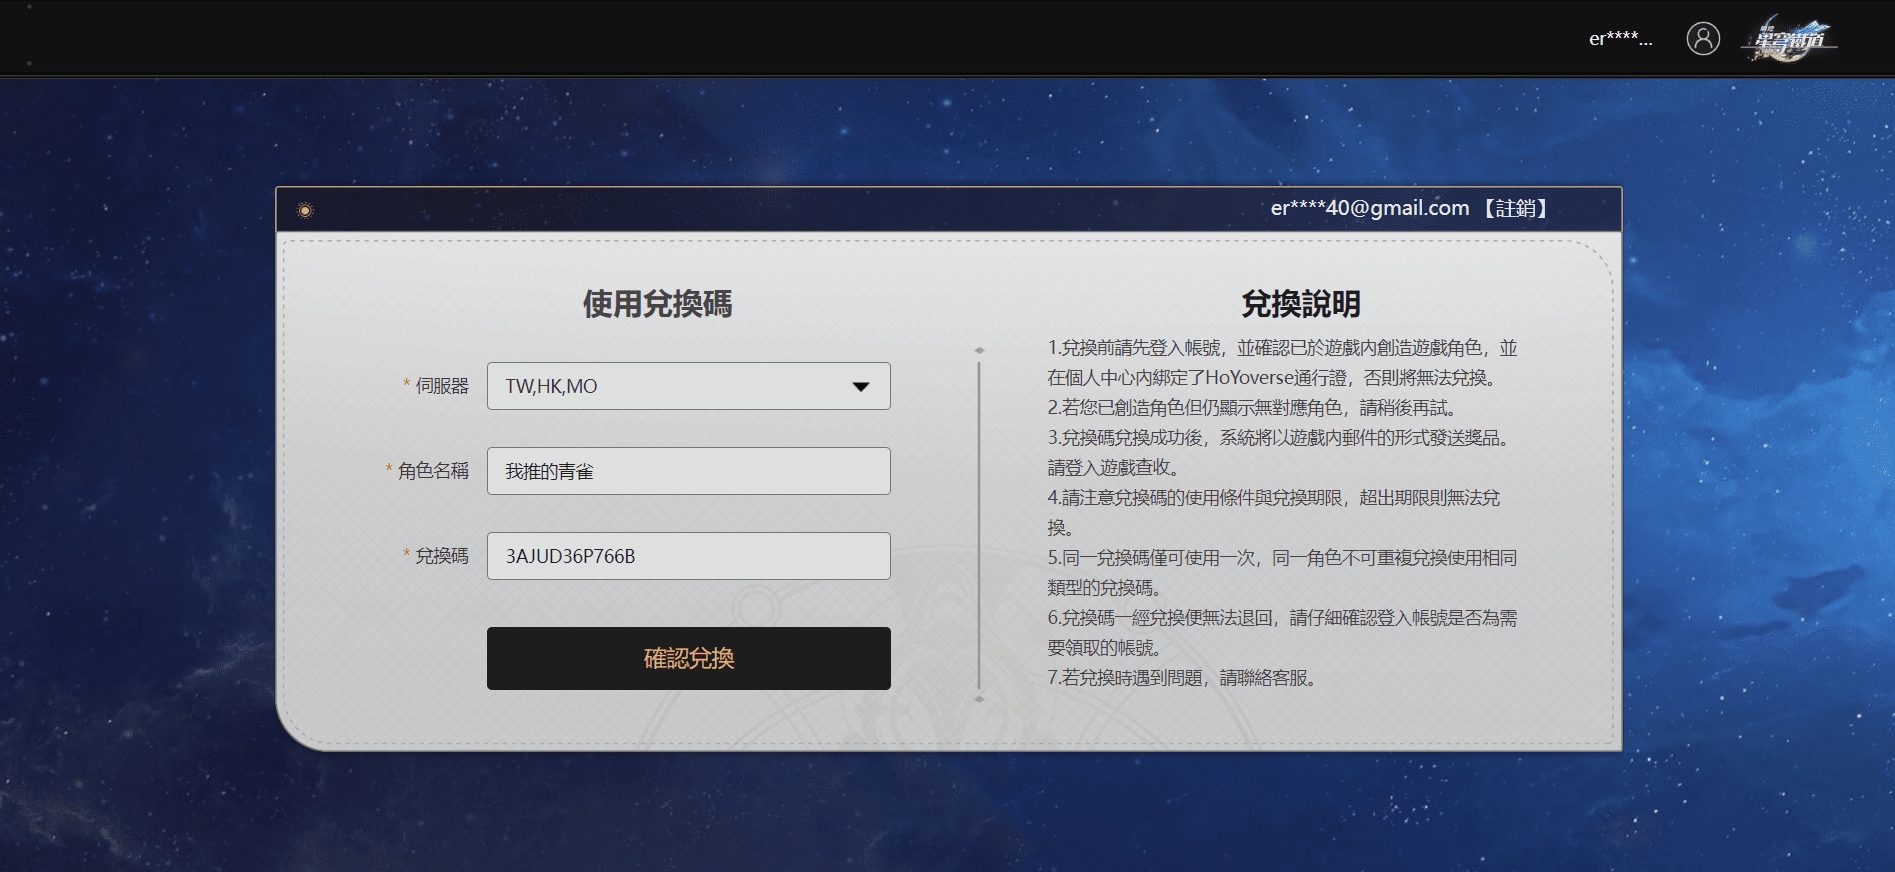Image resolution: width=1895 pixels, height=872 pixels.
Task: Click the 角色名稱 field label
Action: [433, 471]
